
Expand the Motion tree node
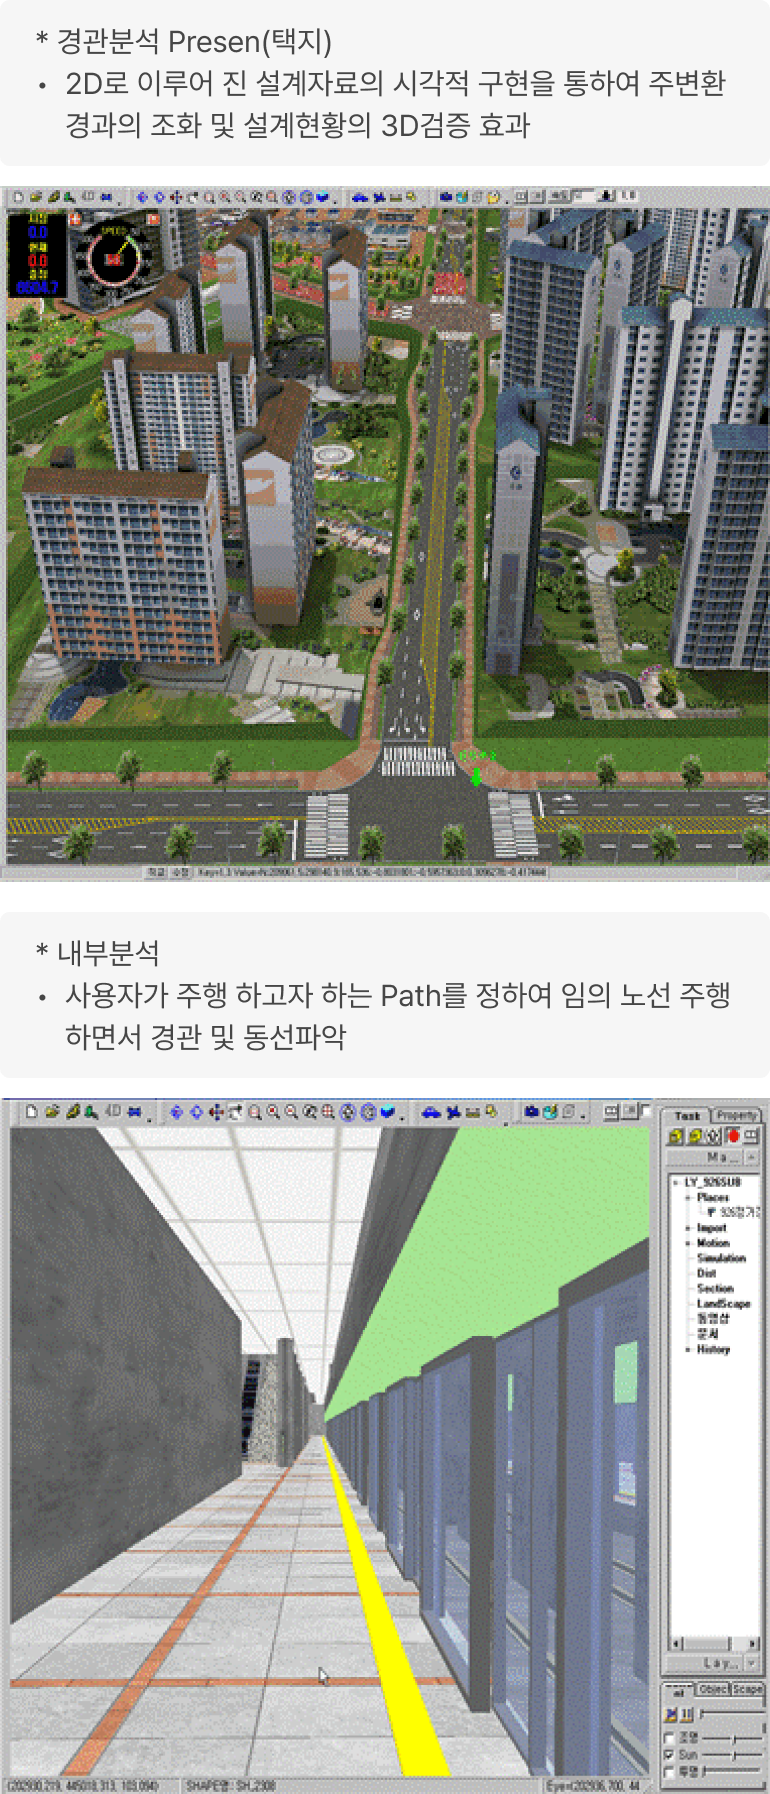tap(688, 1243)
